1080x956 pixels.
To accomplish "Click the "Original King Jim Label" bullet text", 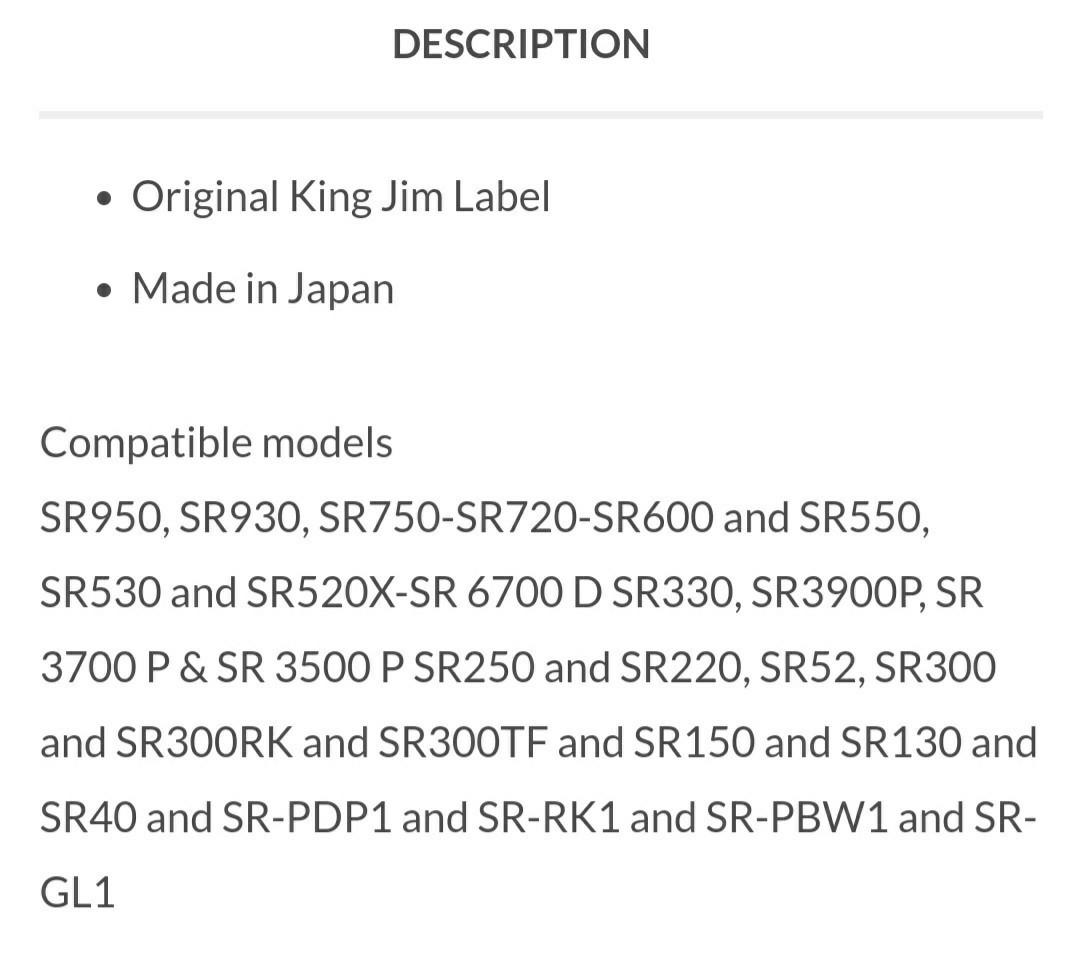I will pyautogui.click(x=340, y=196).
